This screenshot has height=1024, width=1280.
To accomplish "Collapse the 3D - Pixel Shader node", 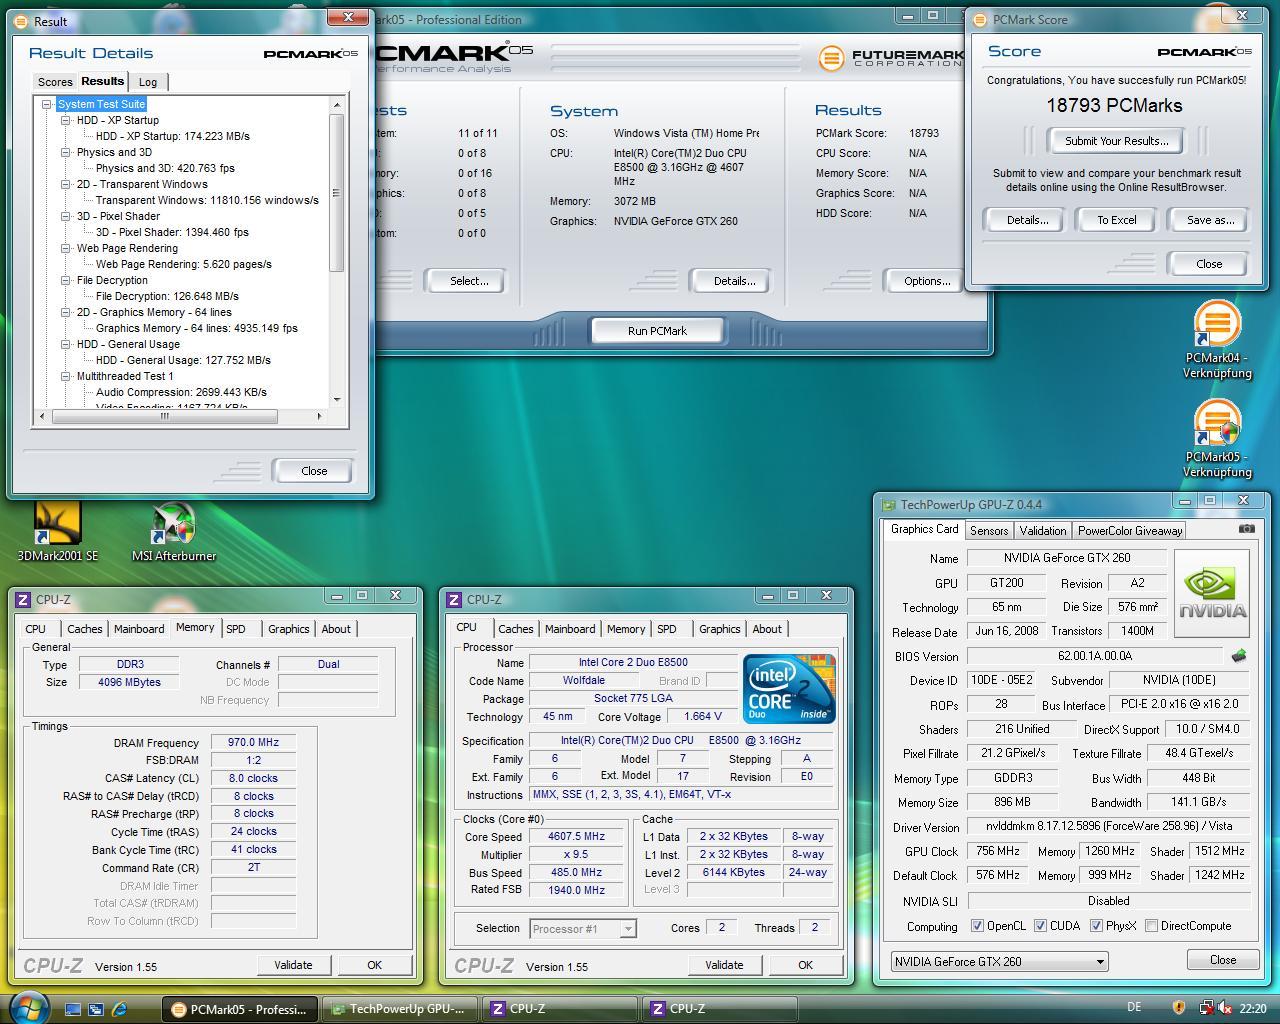I will pyautogui.click(x=65, y=216).
